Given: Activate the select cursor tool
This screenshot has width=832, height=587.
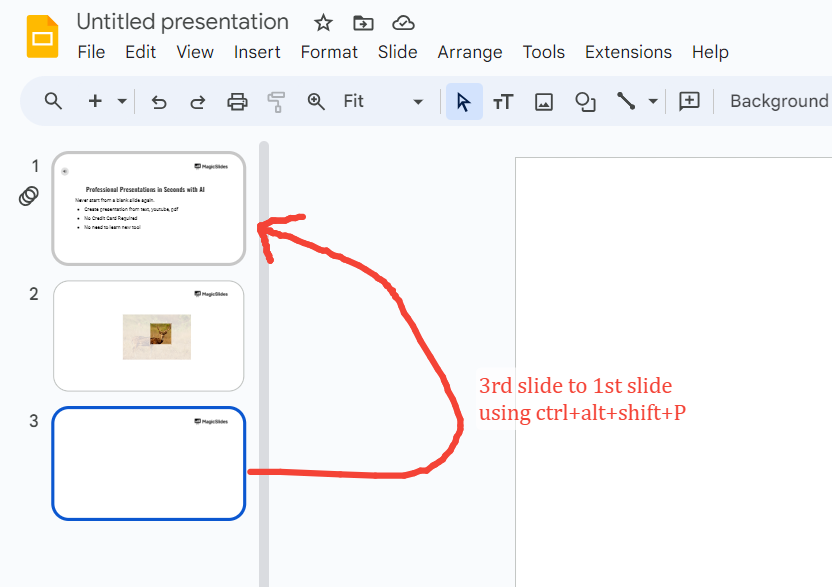Looking at the screenshot, I should click(x=464, y=101).
